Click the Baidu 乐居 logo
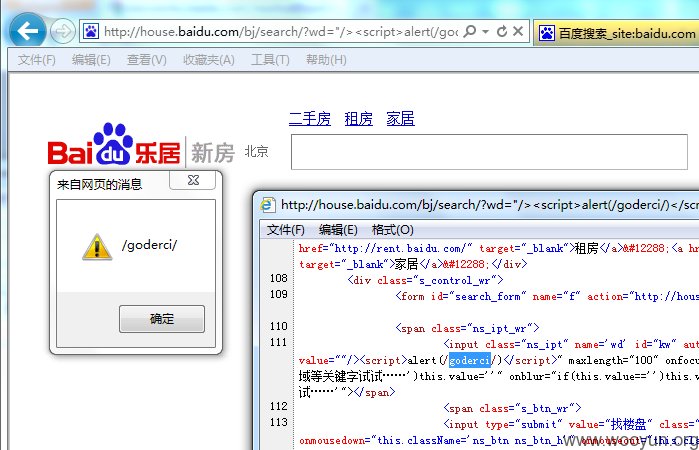Image resolution: width=699 pixels, height=450 pixels. [x=114, y=144]
